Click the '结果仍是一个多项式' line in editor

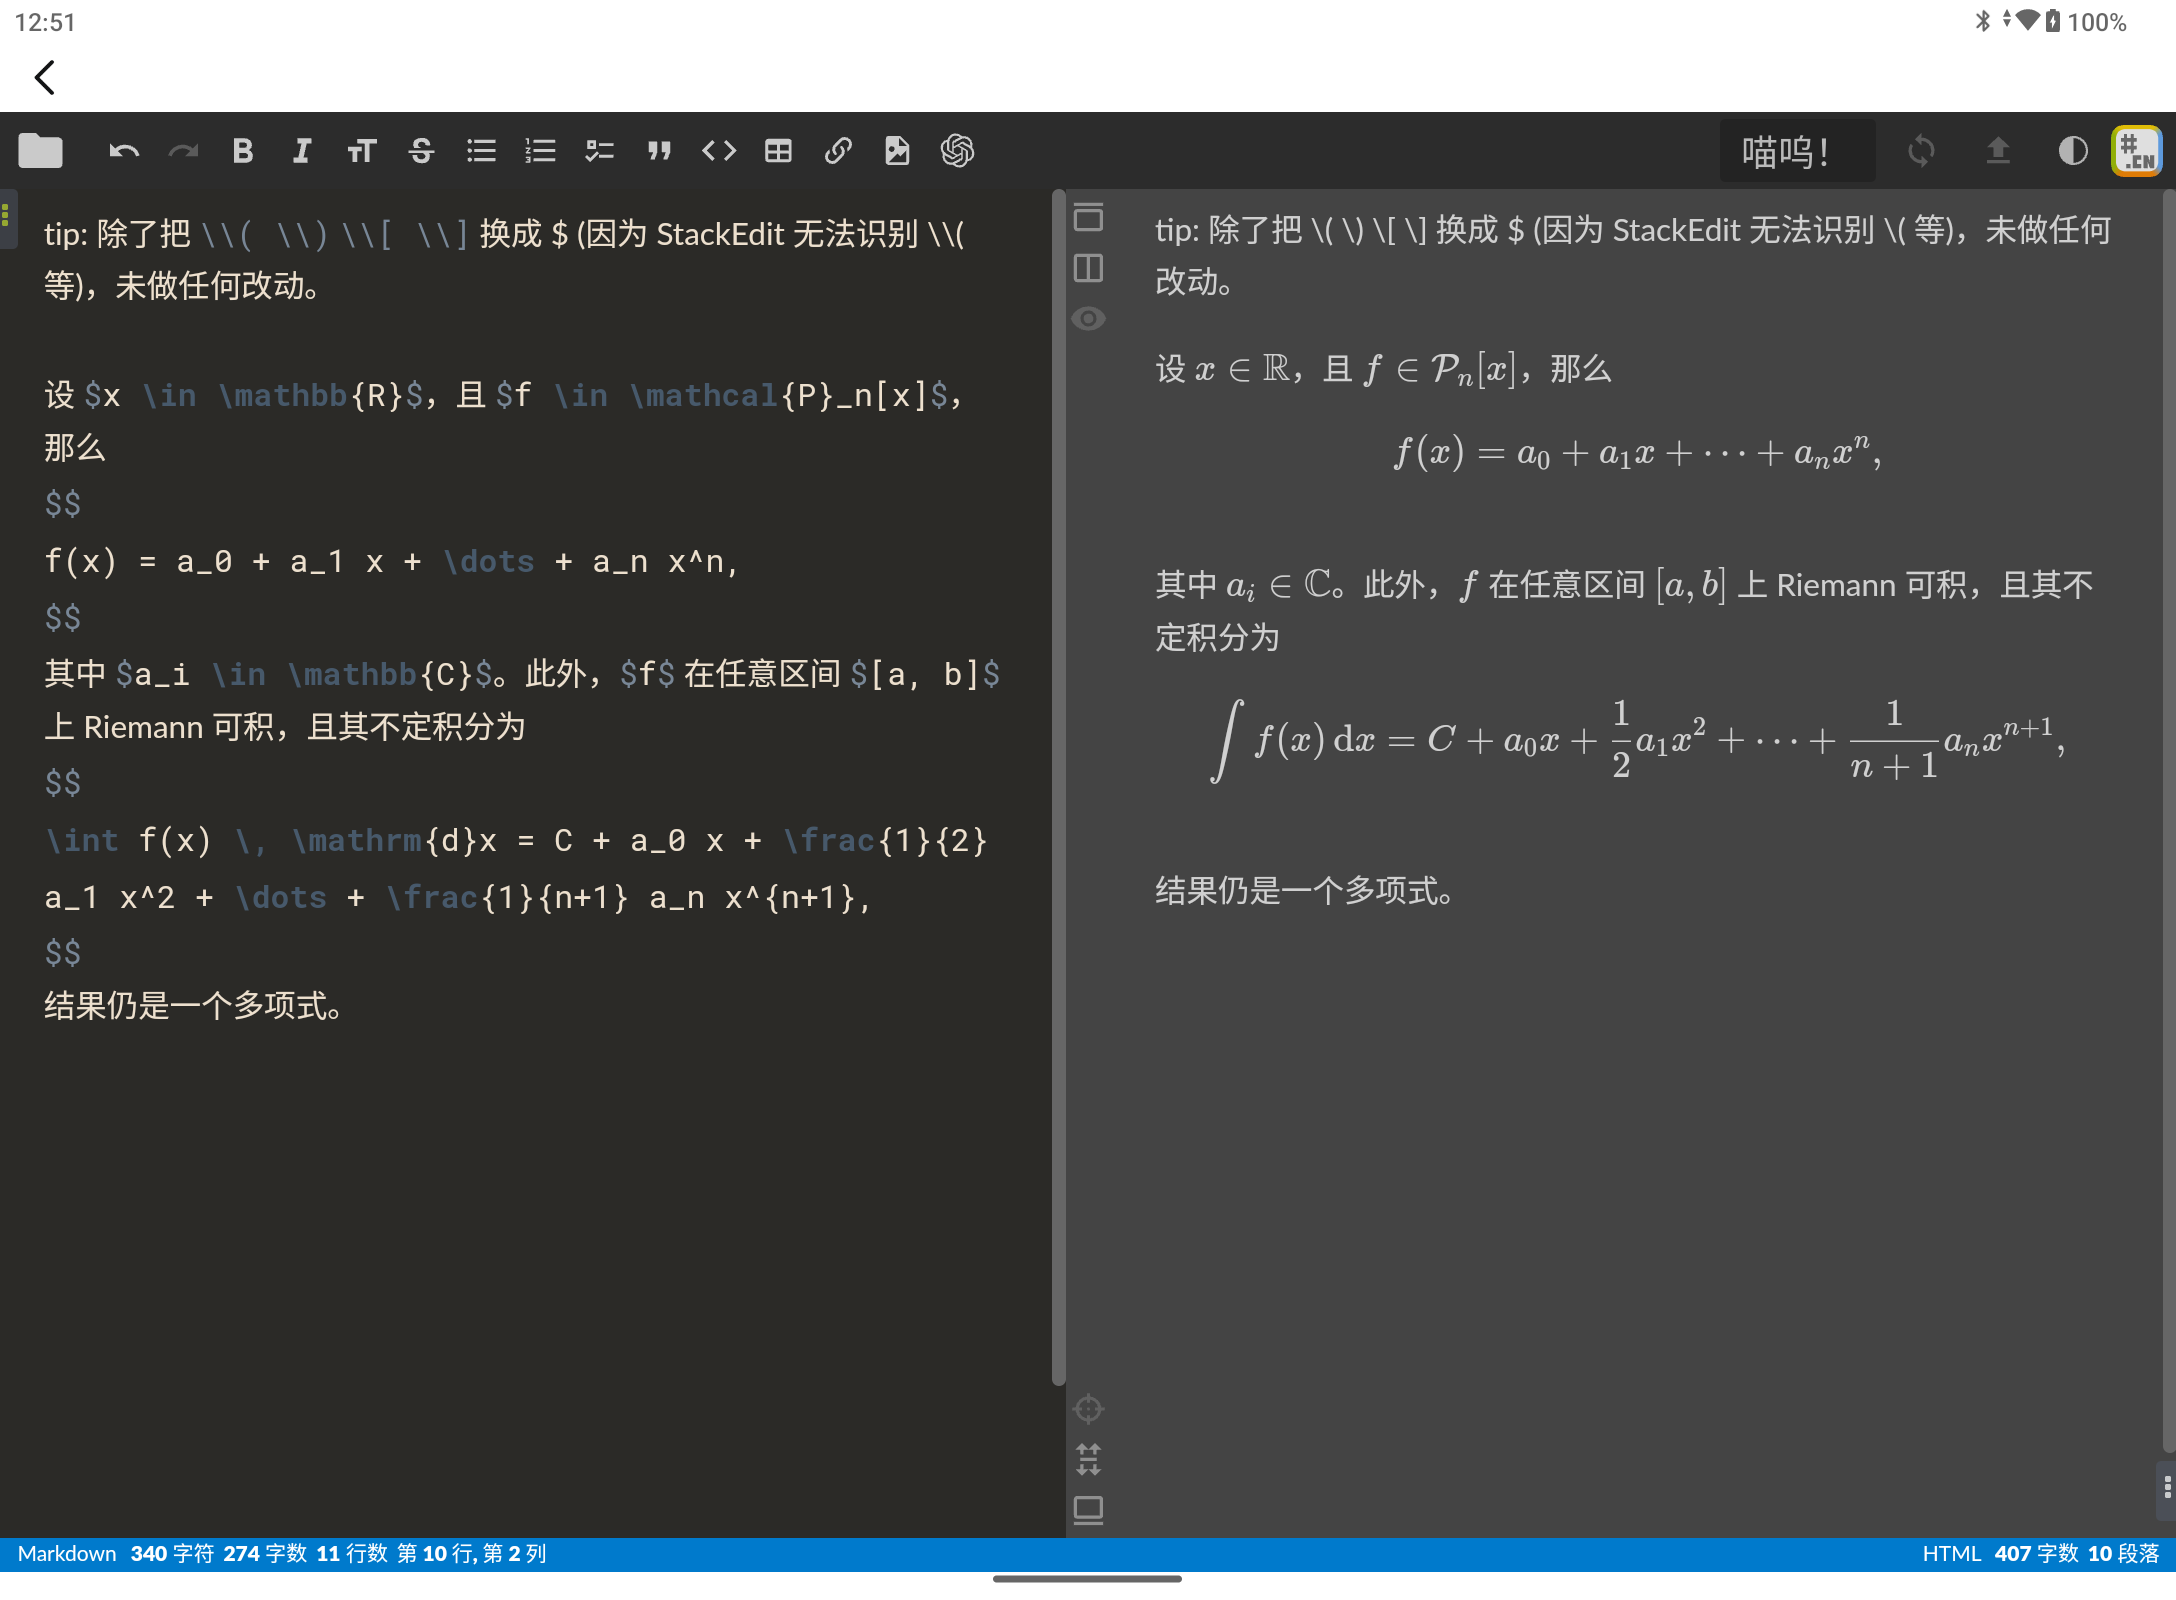tap(195, 1006)
